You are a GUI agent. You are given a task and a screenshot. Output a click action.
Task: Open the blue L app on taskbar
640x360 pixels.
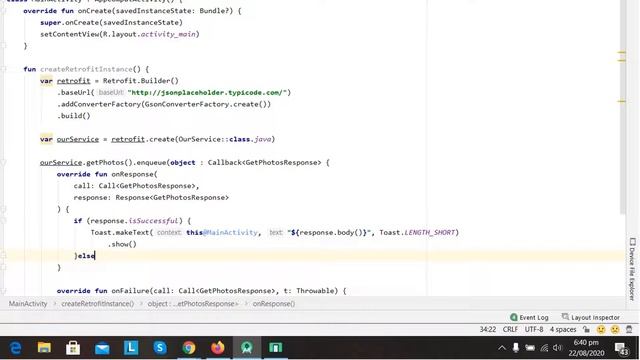pos(131,348)
